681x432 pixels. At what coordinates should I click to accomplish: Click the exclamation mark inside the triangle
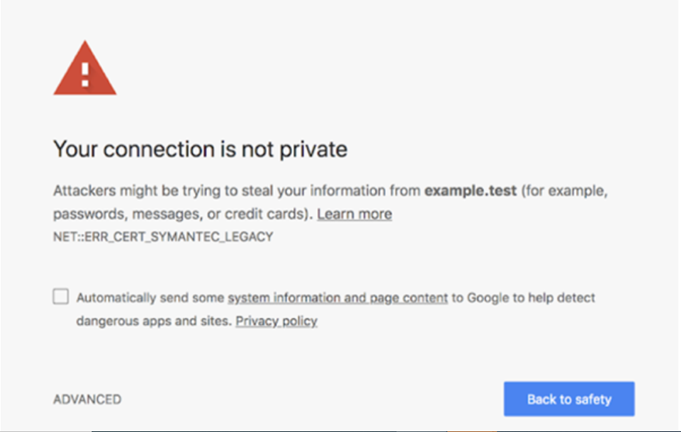pyautogui.click(x=86, y=74)
